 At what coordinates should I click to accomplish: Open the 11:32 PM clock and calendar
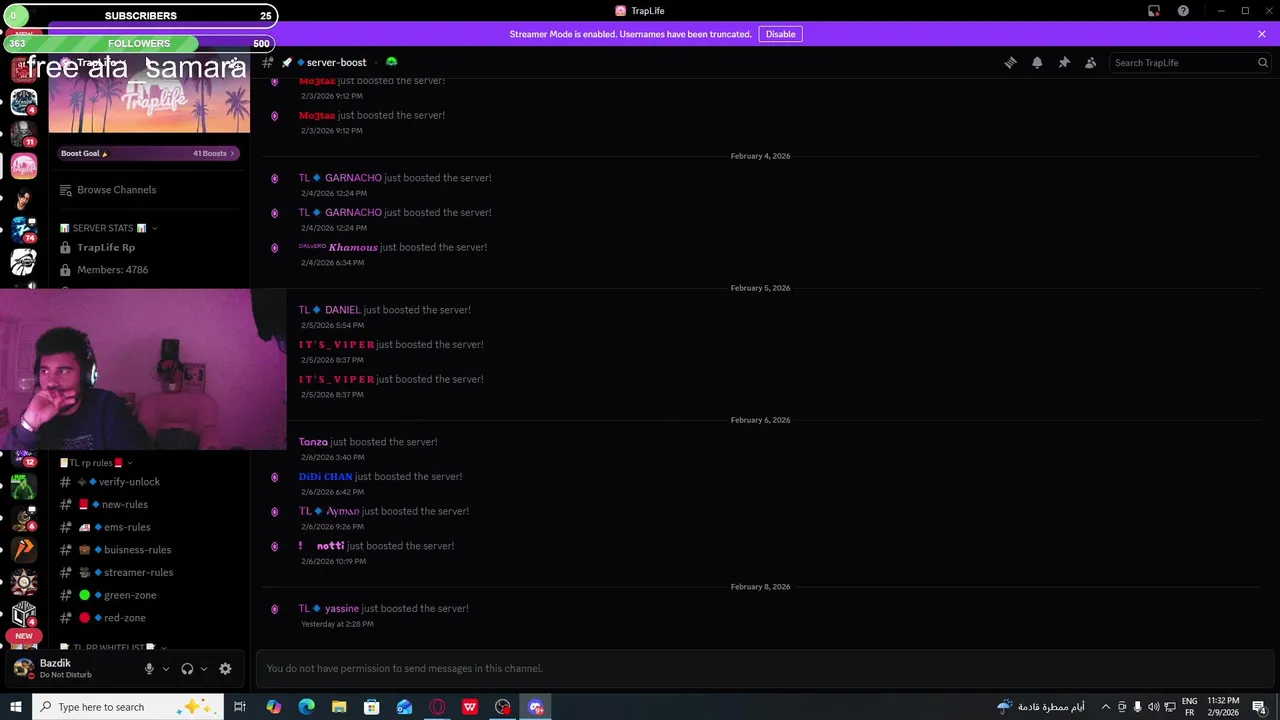[x=1223, y=707]
